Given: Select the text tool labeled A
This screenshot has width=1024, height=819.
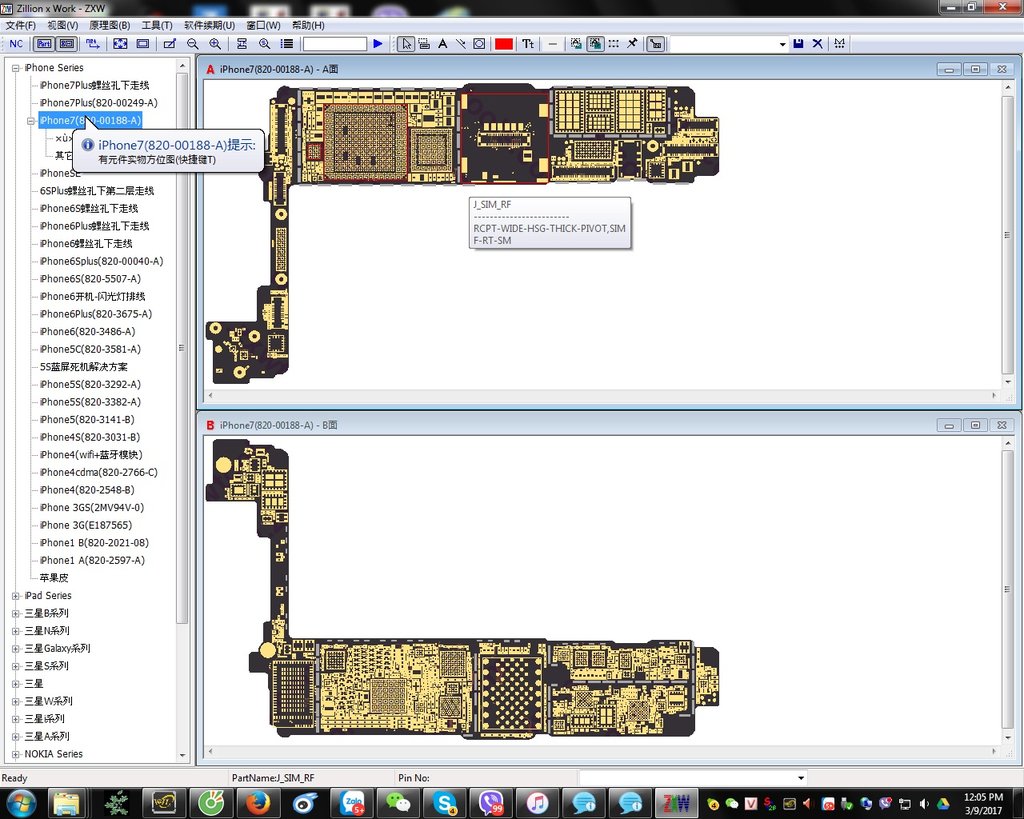Looking at the screenshot, I should coord(443,43).
